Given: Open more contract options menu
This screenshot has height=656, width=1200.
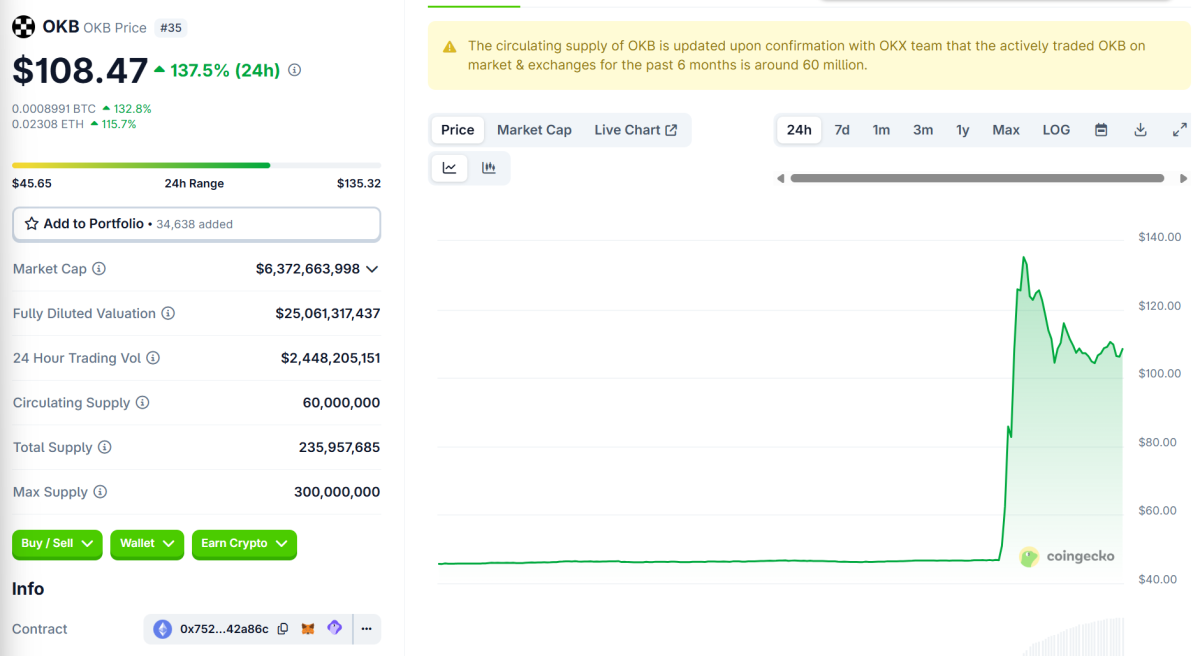Looking at the screenshot, I should coord(366,629).
